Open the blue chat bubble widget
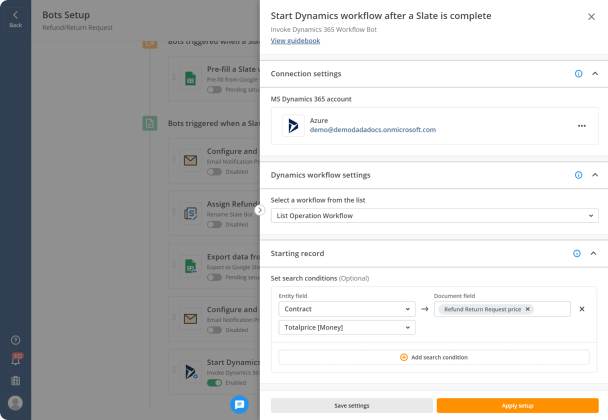 tap(239, 404)
